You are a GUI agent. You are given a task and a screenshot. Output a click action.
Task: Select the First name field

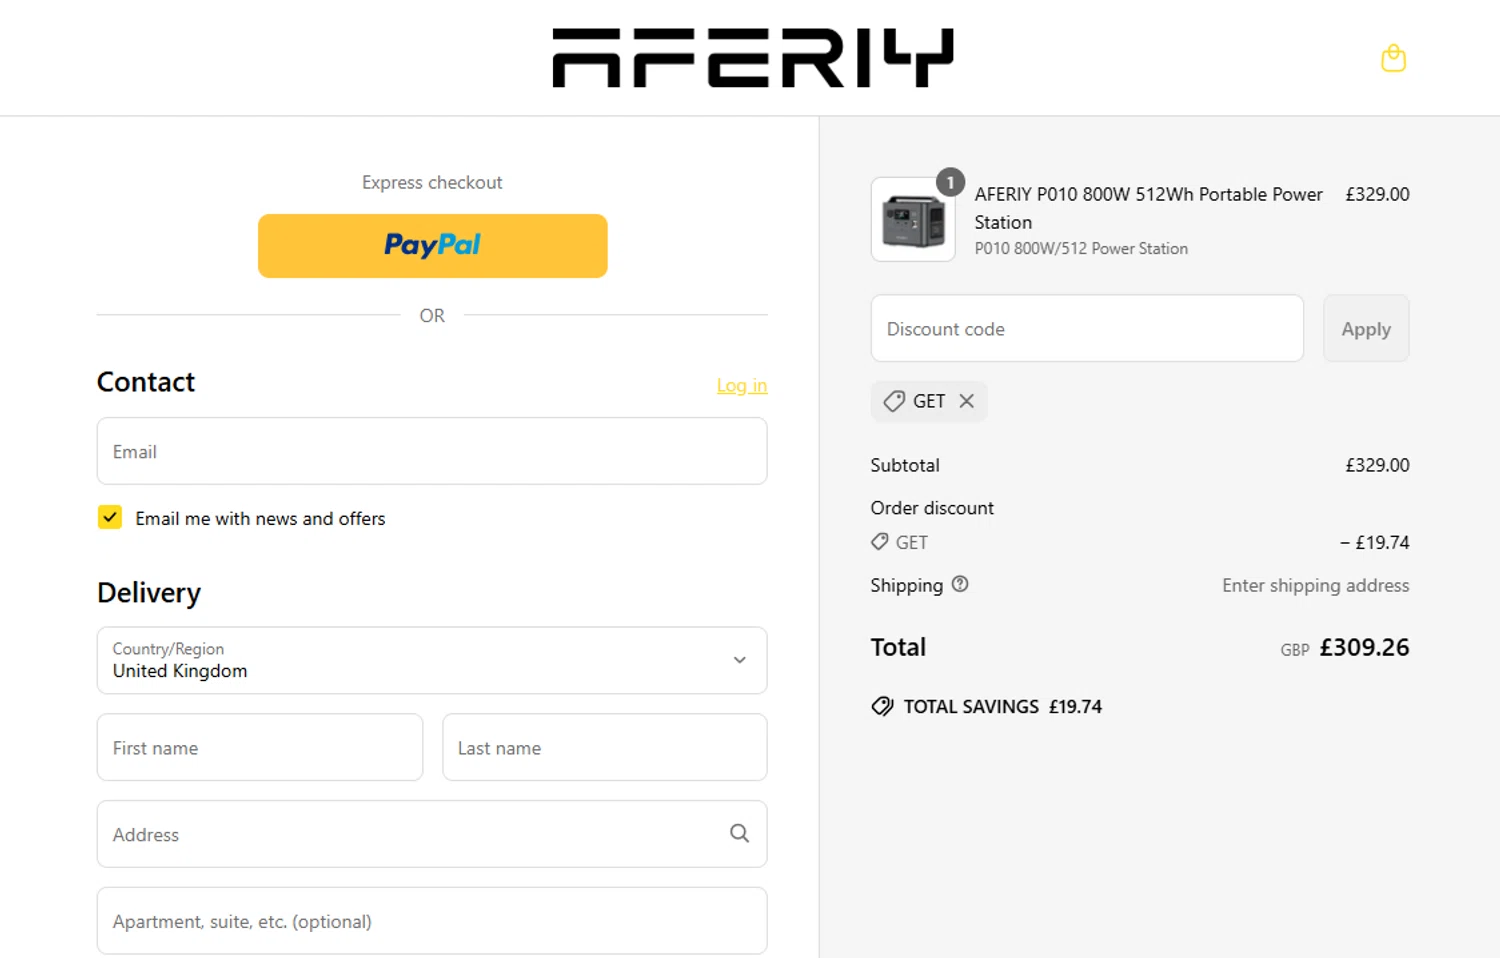pos(260,747)
